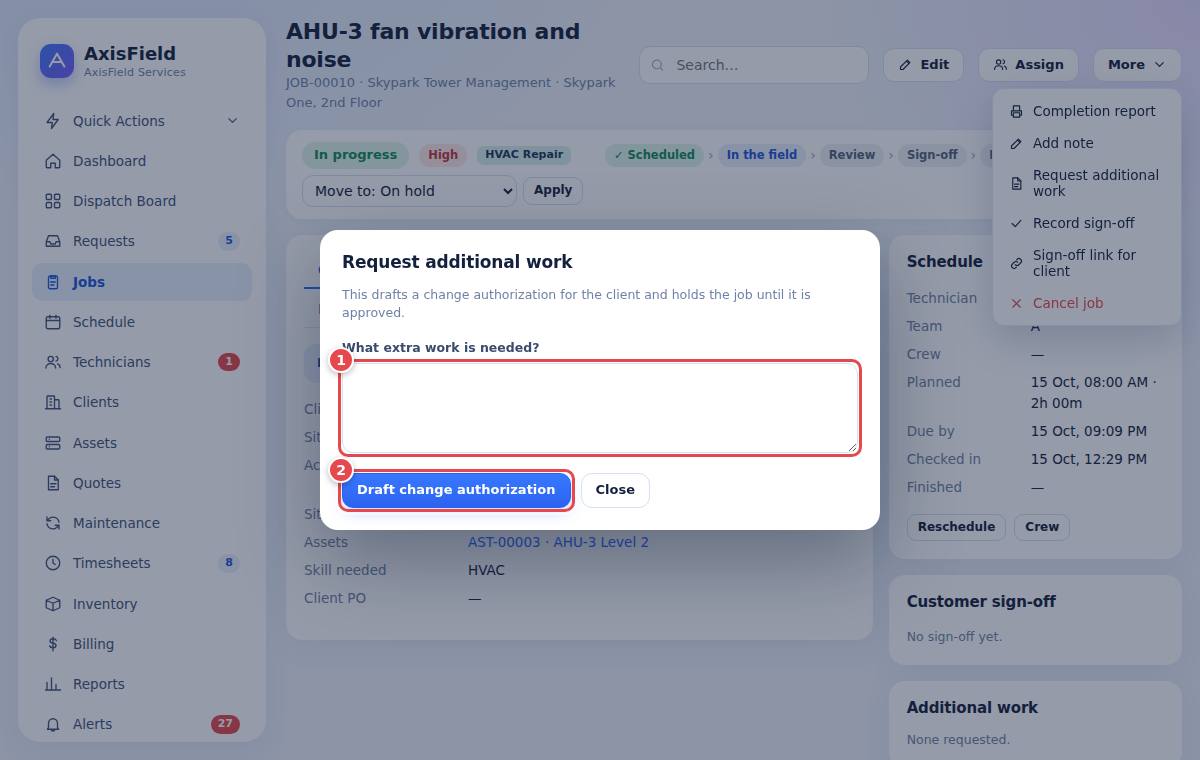This screenshot has width=1200, height=760.
Task: Open Schedule calendar icon
Action: pyautogui.click(x=53, y=322)
